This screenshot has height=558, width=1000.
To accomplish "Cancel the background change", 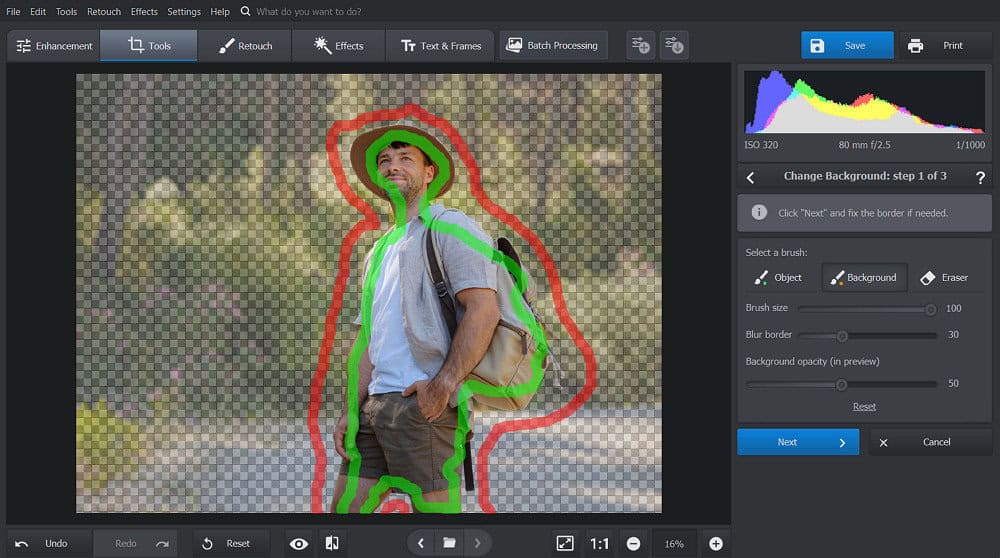I will pyautogui.click(x=928, y=442).
